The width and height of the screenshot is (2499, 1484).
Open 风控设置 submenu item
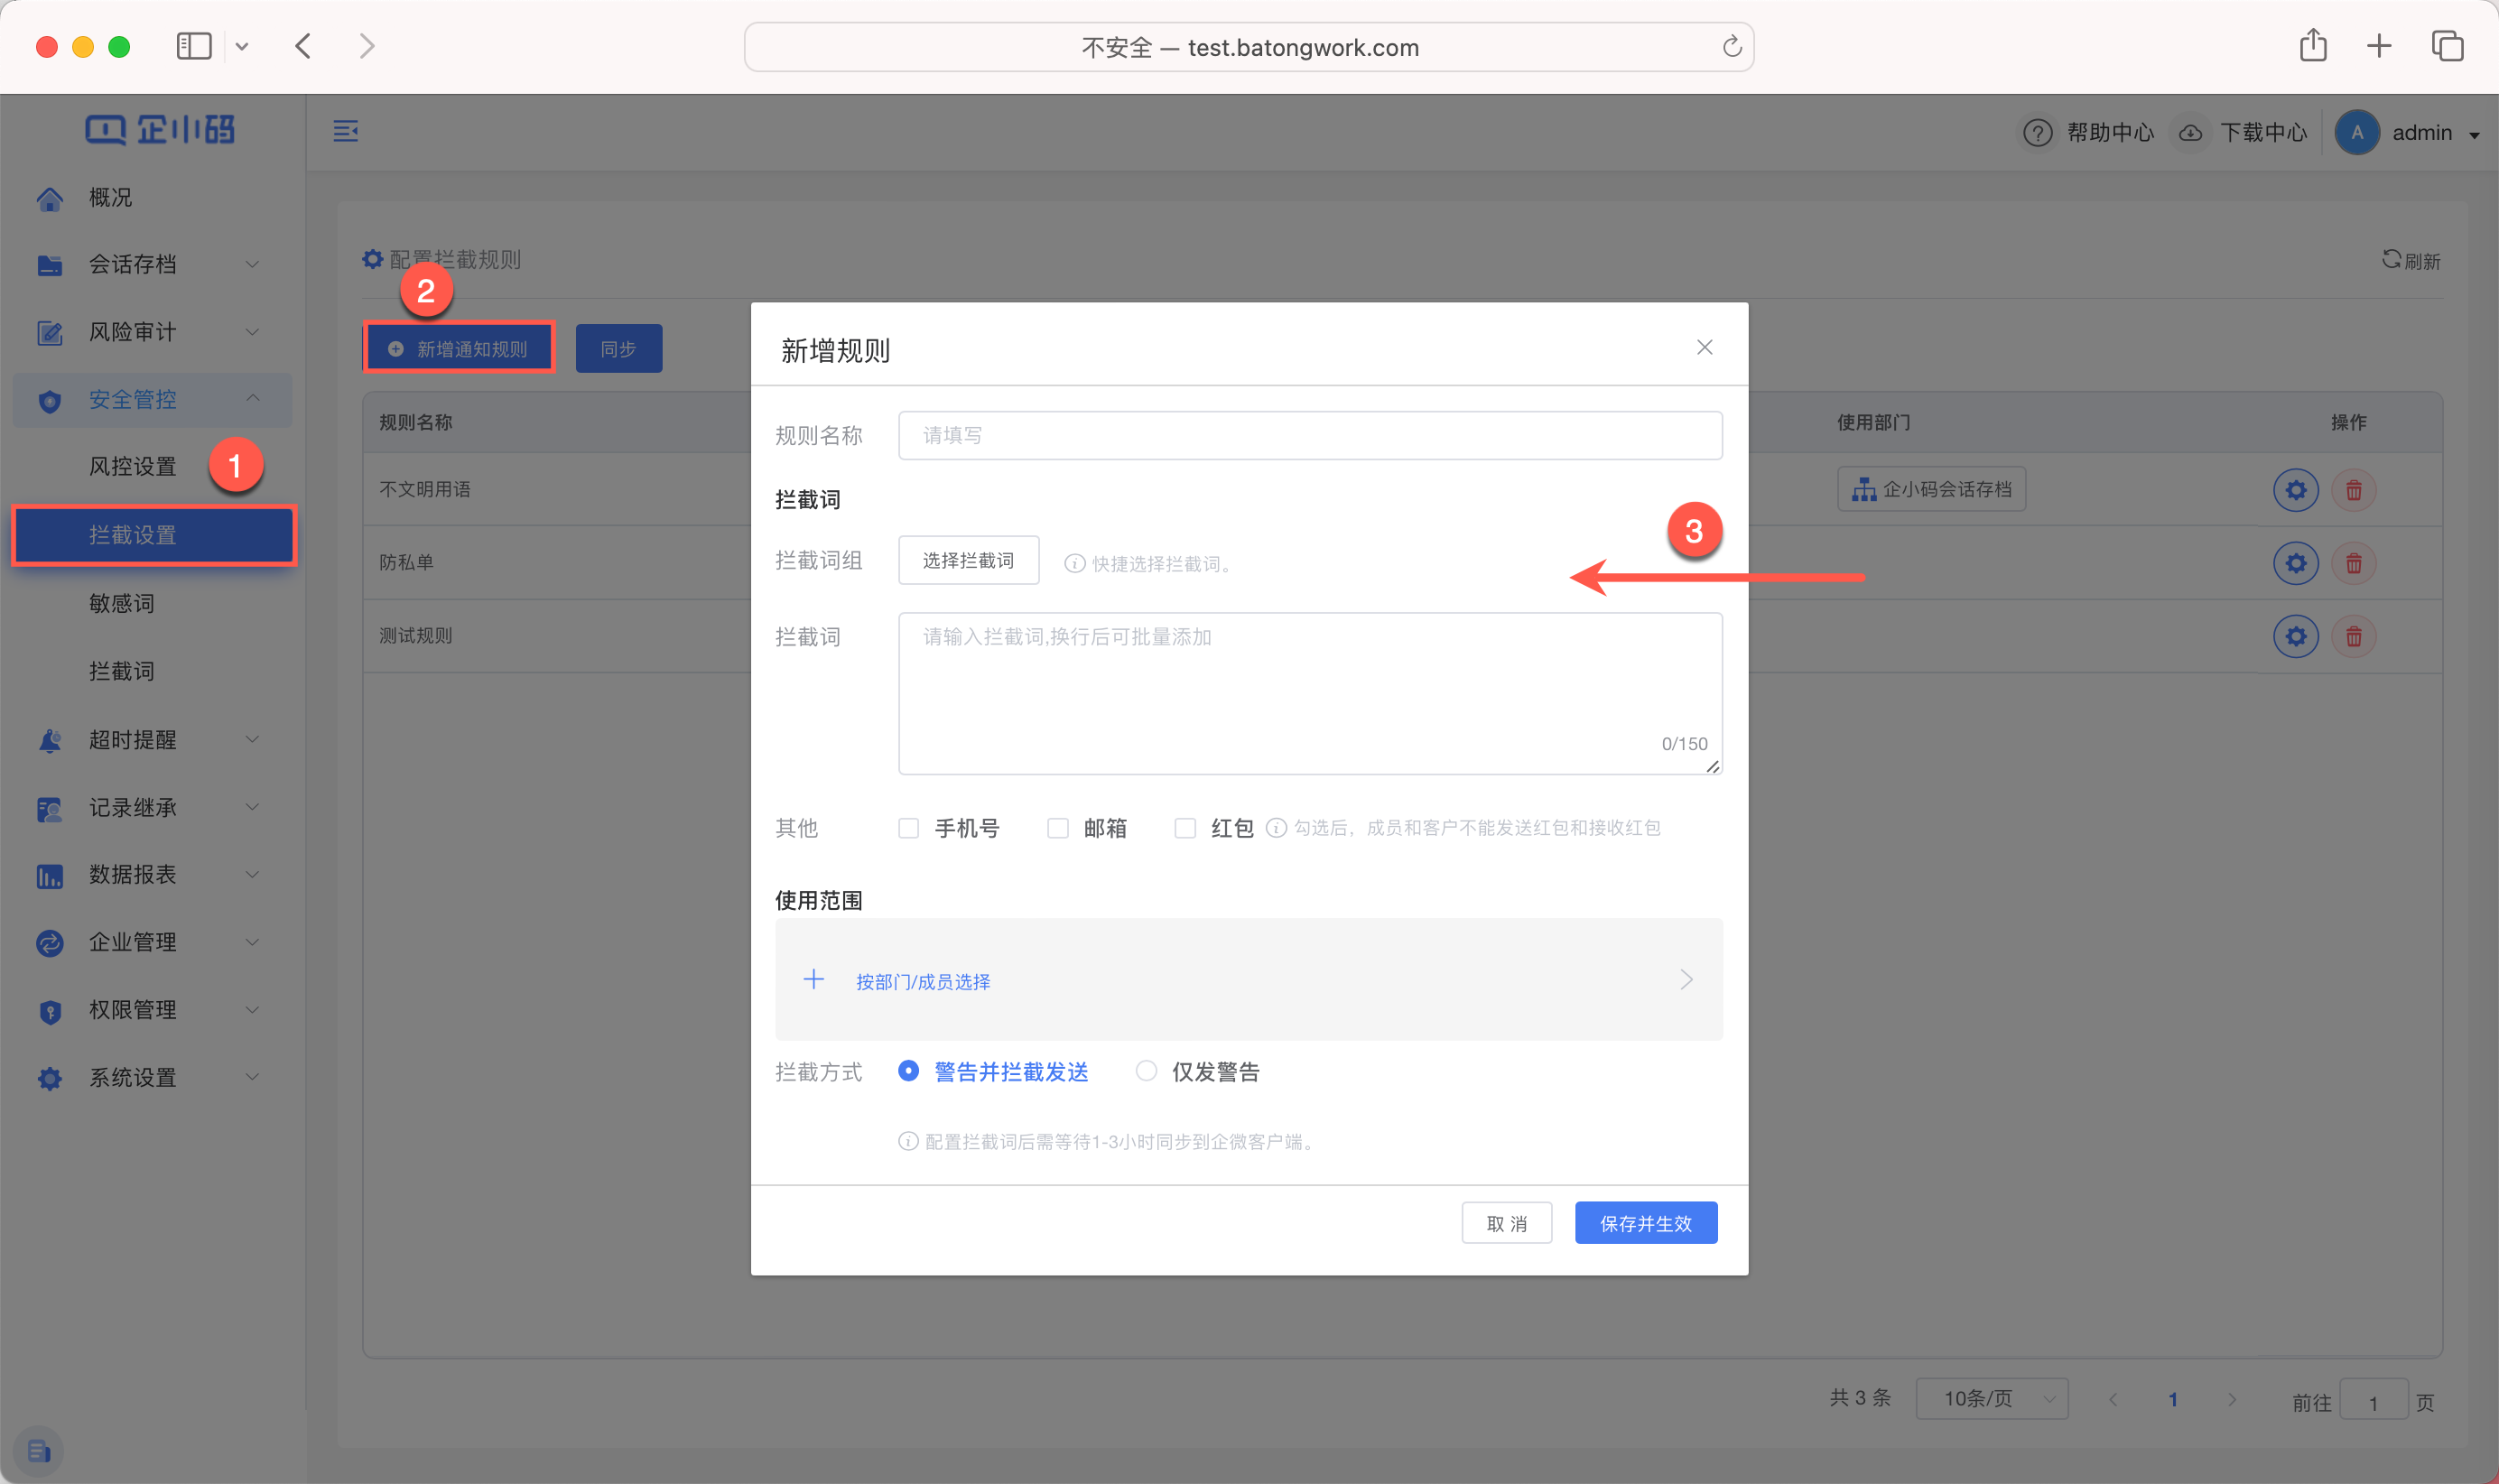pyautogui.click(x=132, y=467)
